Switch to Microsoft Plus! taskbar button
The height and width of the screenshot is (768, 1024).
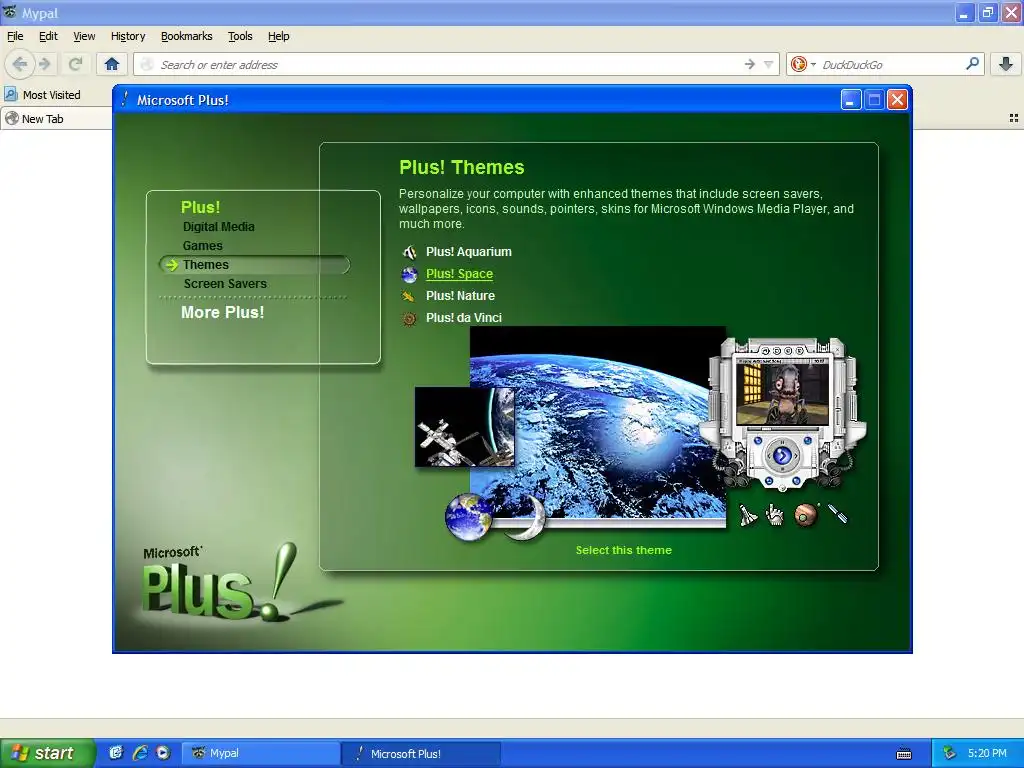pos(421,754)
